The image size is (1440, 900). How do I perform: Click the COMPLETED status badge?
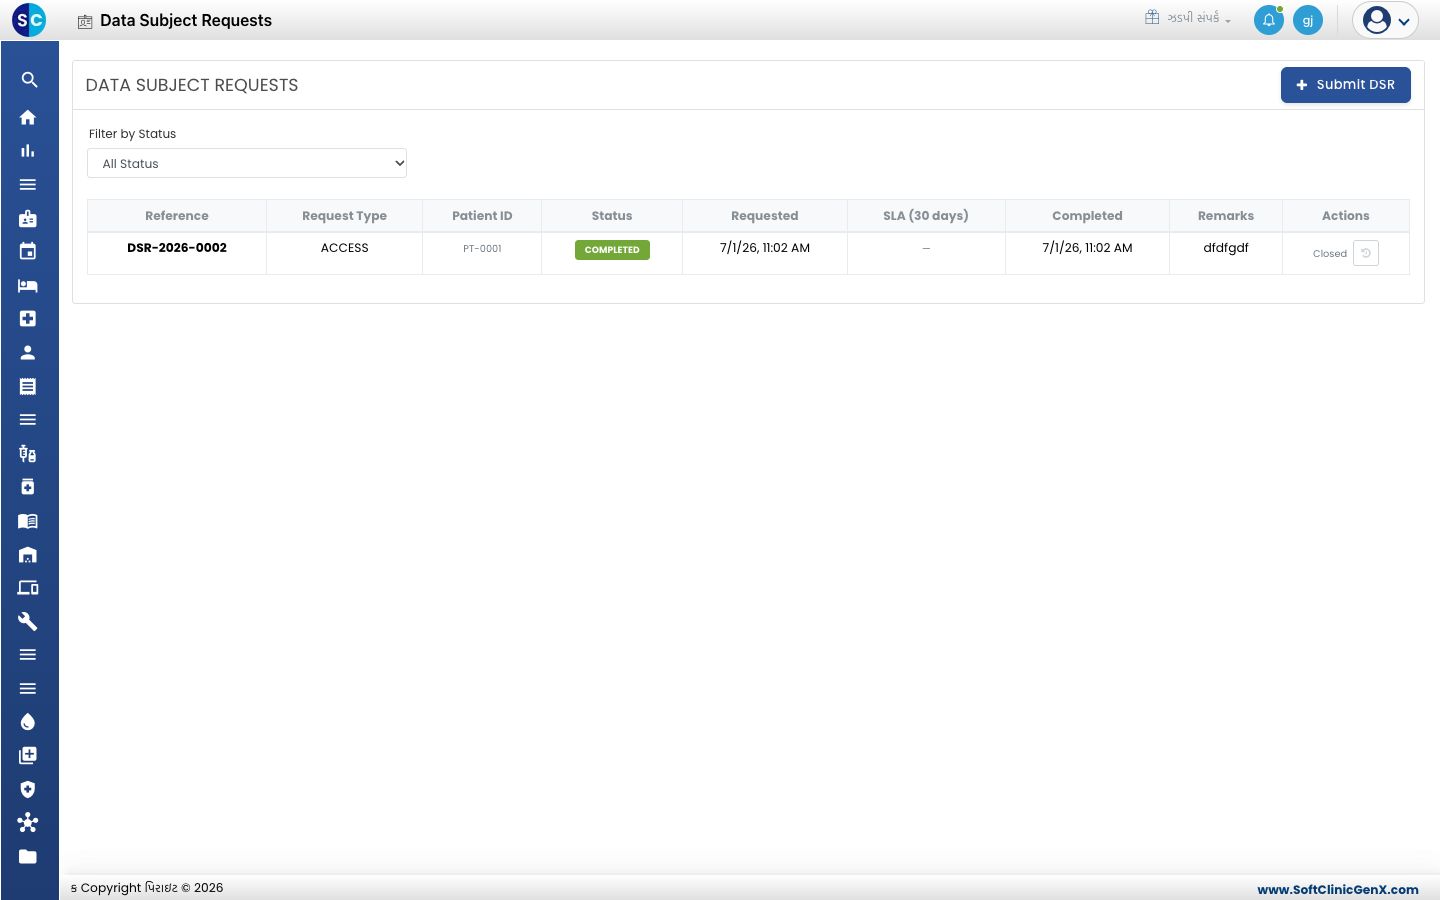tap(612, 250)
